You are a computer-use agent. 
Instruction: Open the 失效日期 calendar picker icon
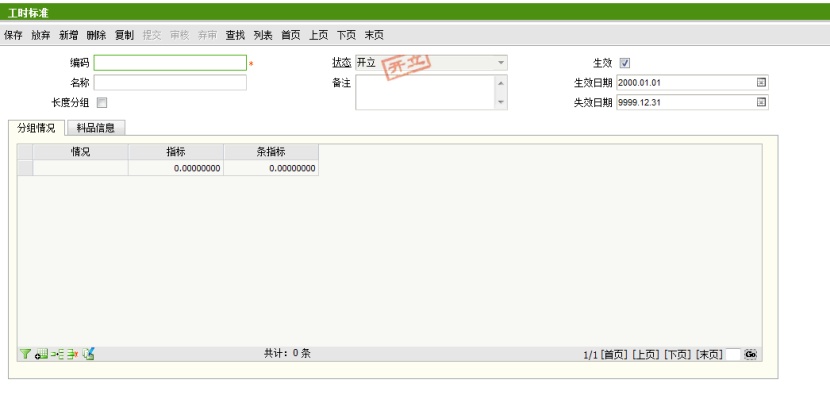click(761, 102)
